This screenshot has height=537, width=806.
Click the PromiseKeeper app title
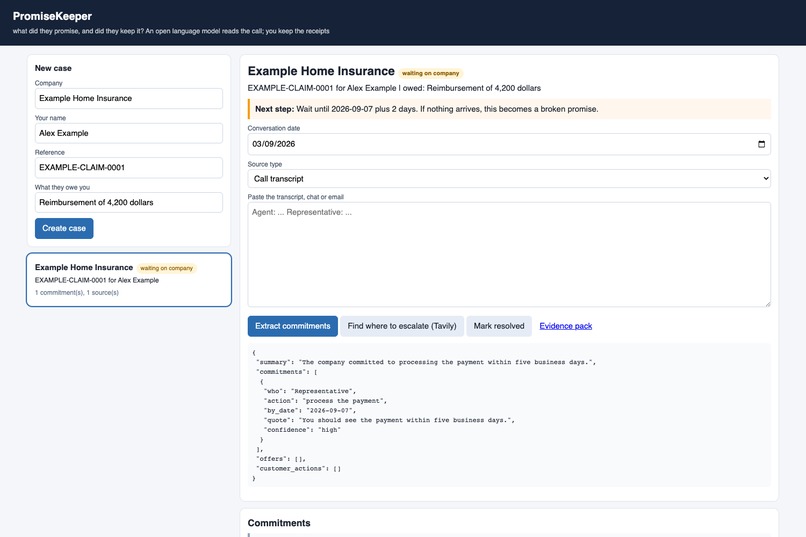[x=52, y=16]
